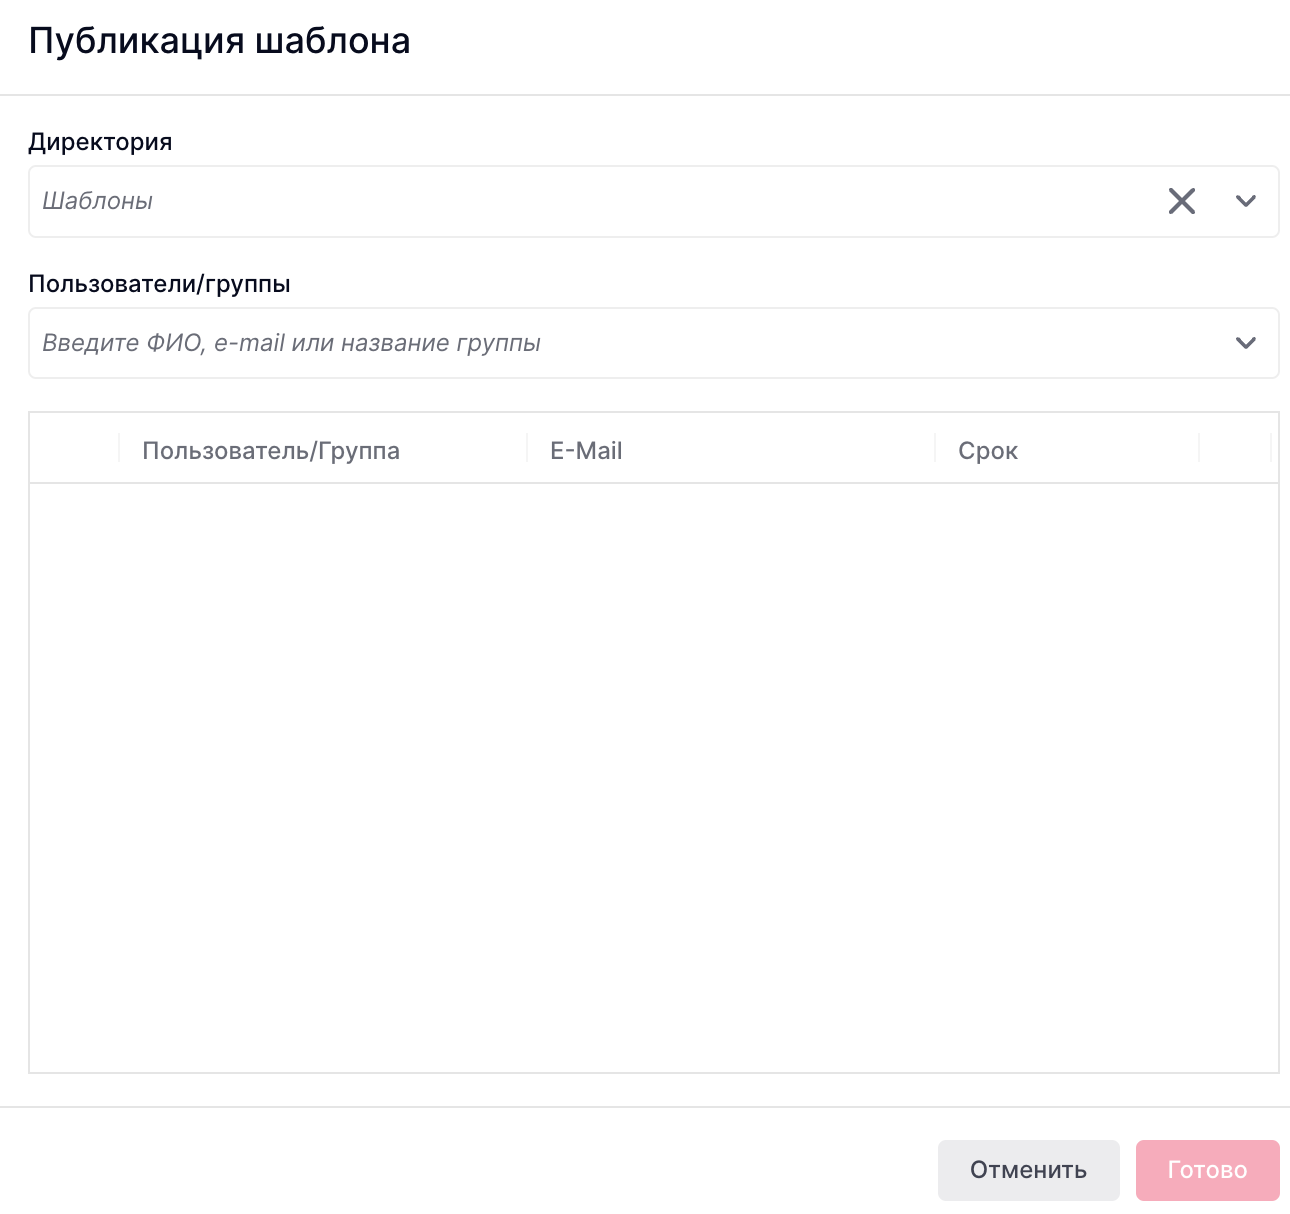1290x1214 pixels.
Task: Click the empty first column header cell
Action: 74,449
